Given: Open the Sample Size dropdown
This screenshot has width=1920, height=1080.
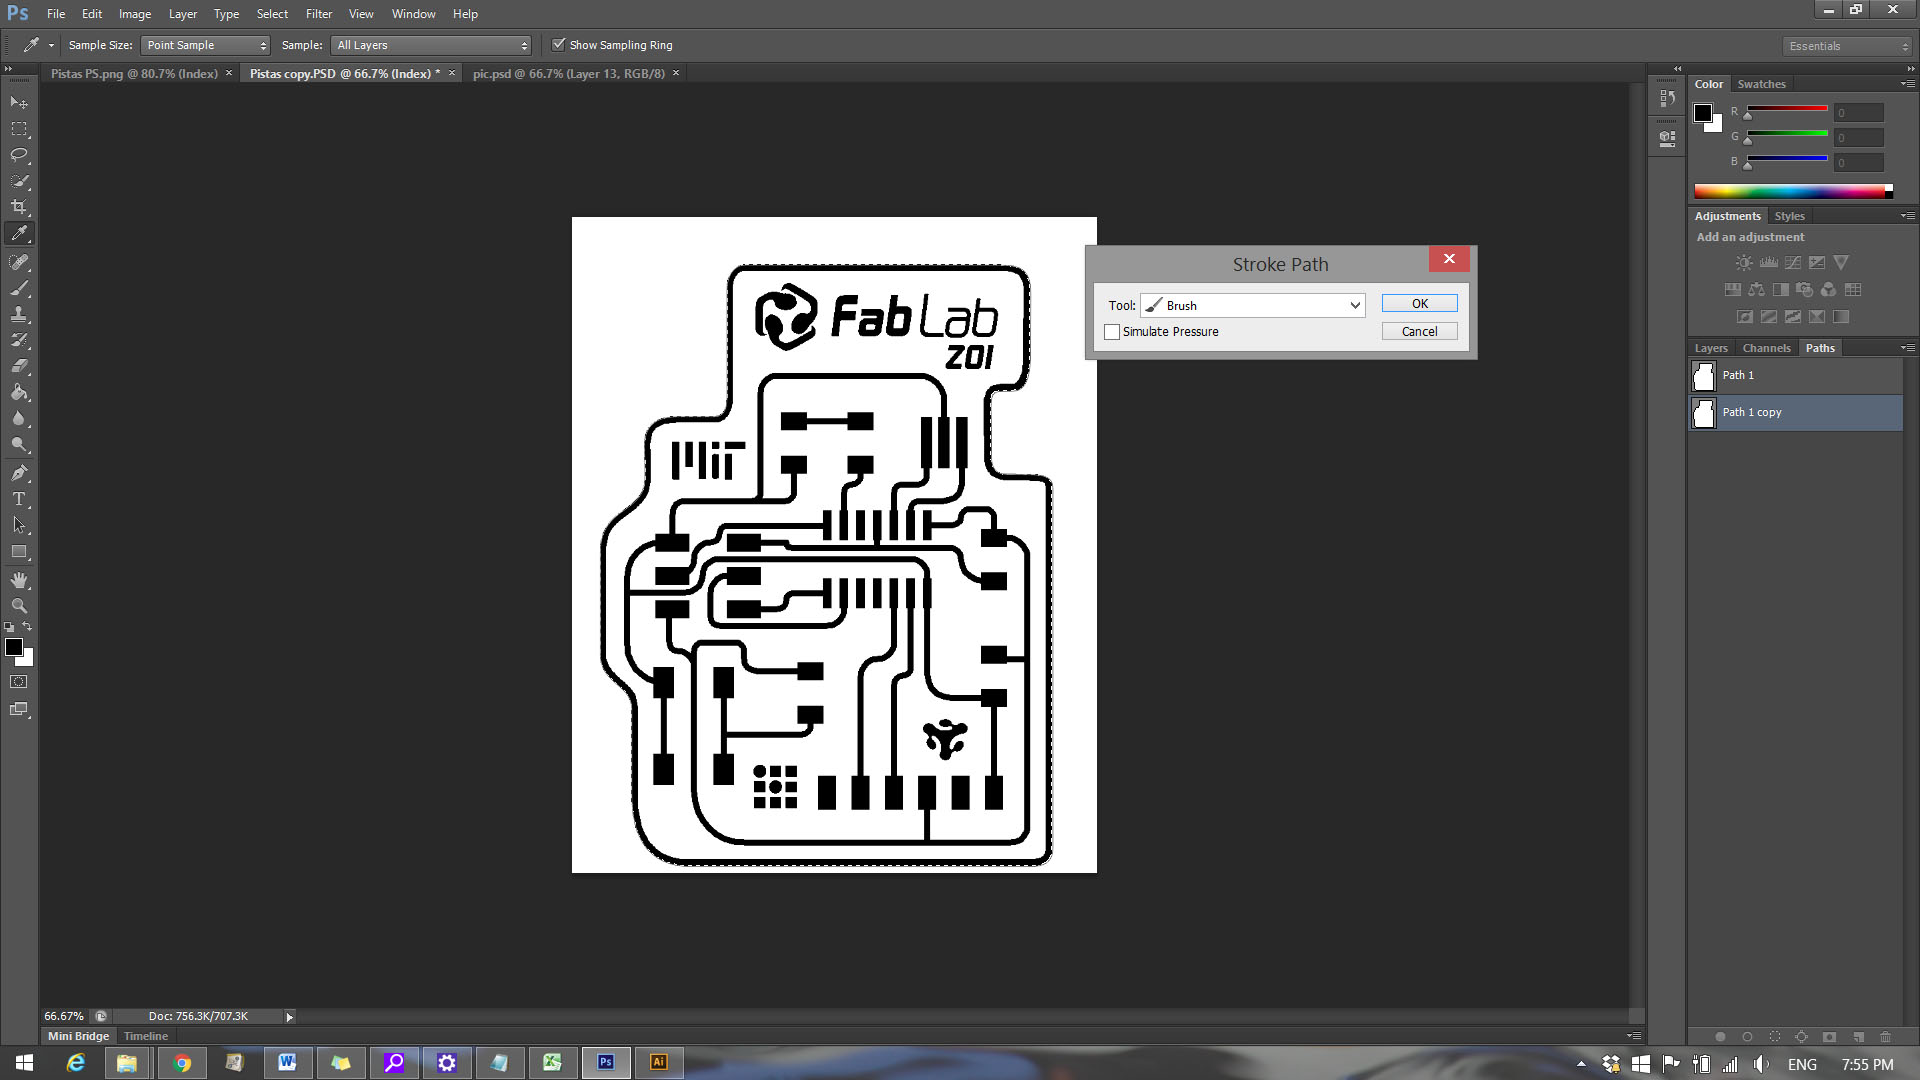Looking at the screenshot, I should pos(206,45).
